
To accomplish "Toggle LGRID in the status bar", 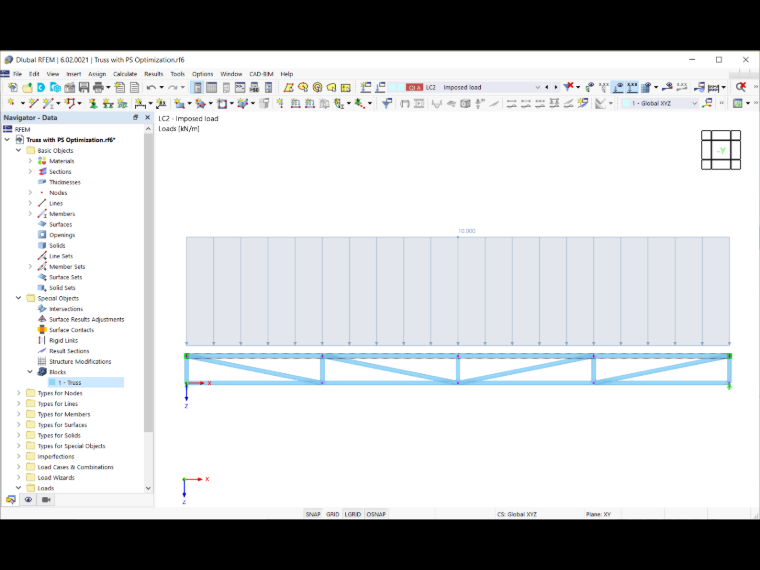I will coord(352,514).
